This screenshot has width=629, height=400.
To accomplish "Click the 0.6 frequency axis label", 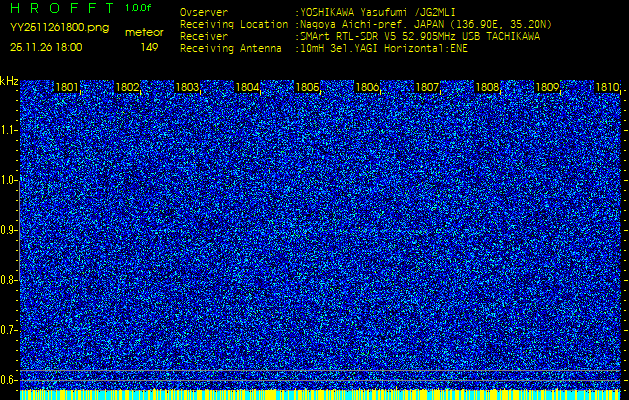I will pyautogui.click(x=8, y=380).
